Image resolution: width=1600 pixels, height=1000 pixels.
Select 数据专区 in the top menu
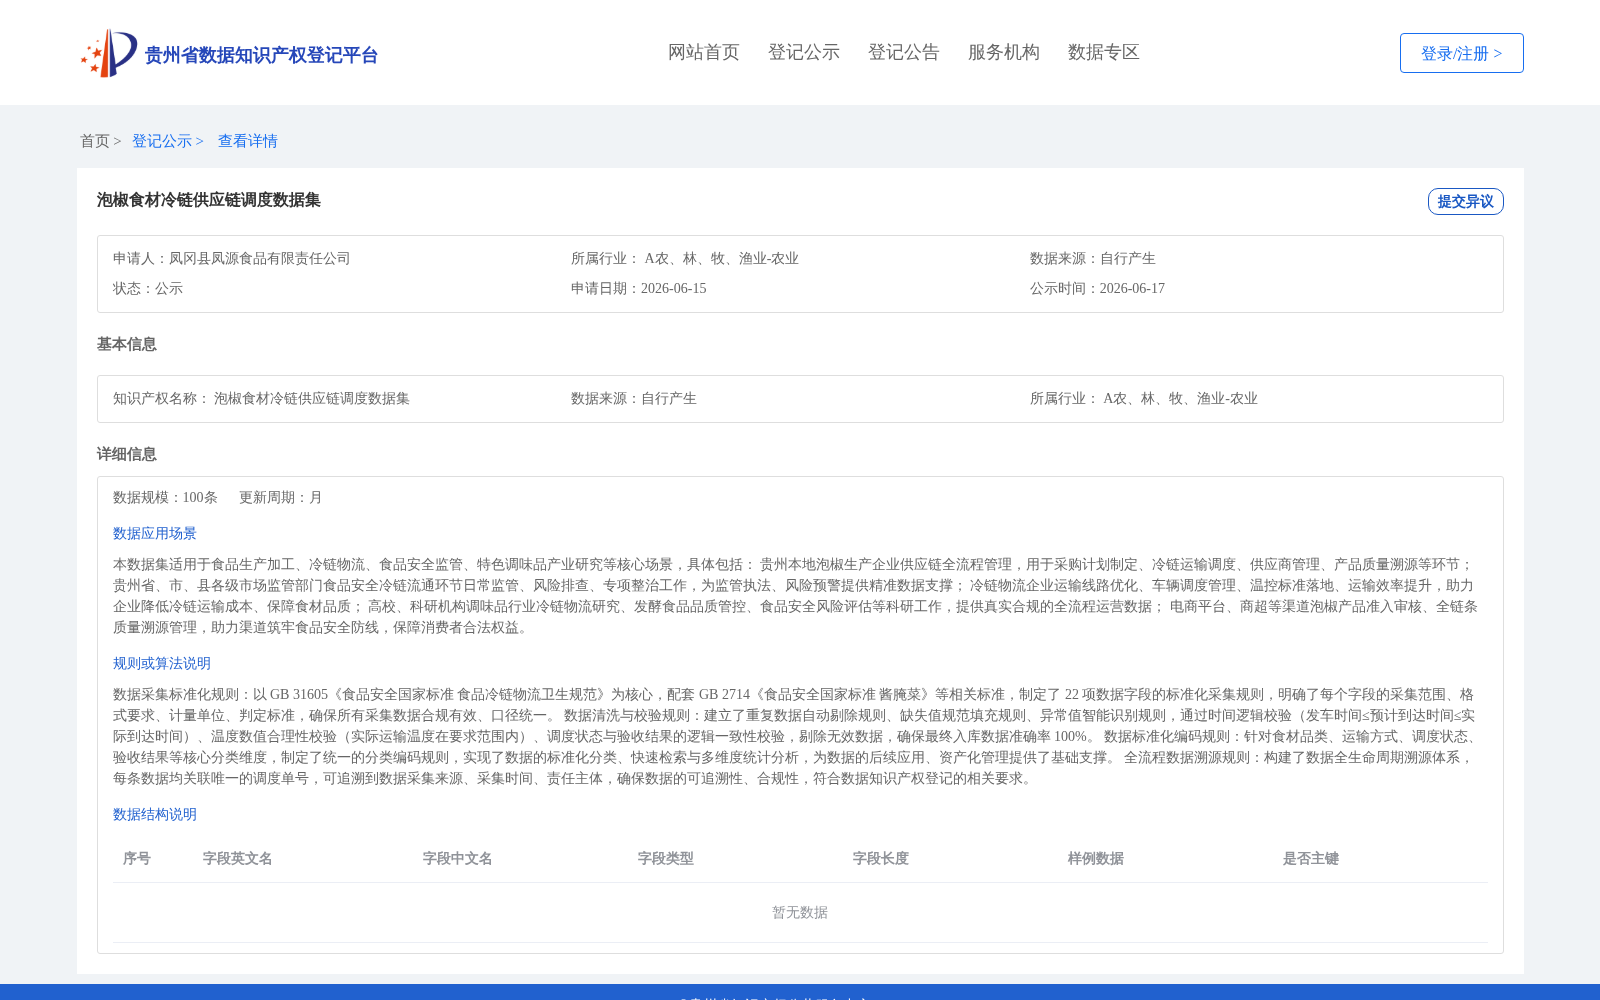tap(1104, 52)
